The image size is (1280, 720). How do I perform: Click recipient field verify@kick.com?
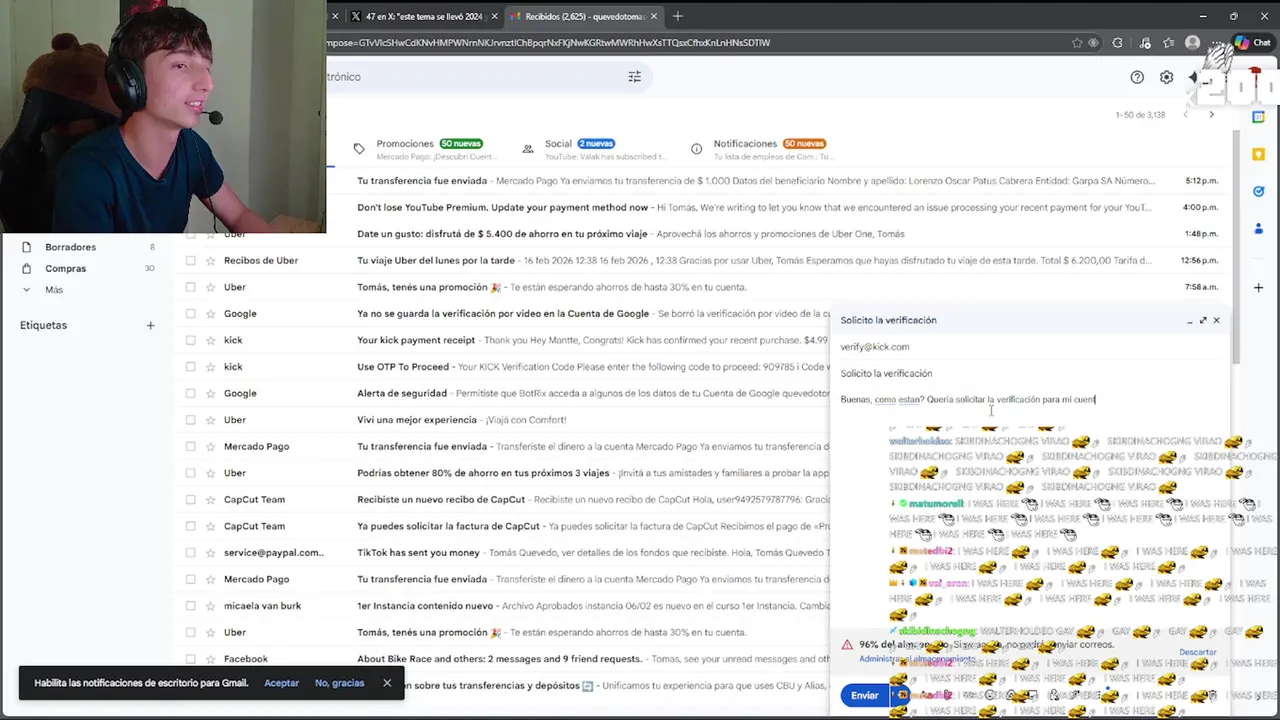875,347
